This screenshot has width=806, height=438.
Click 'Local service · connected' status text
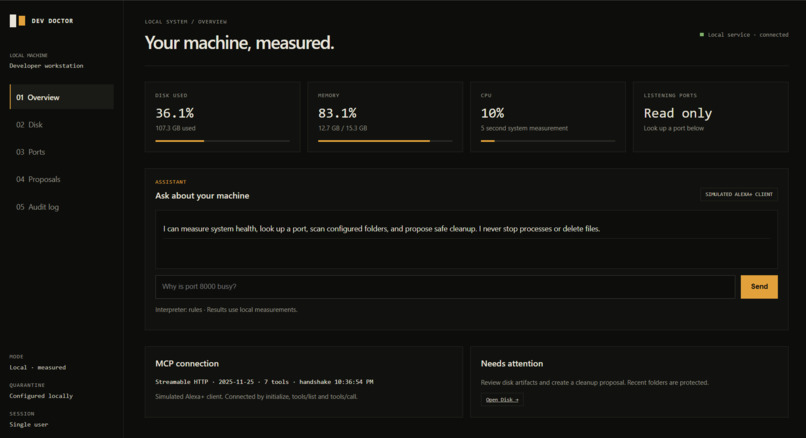(748, 34)
